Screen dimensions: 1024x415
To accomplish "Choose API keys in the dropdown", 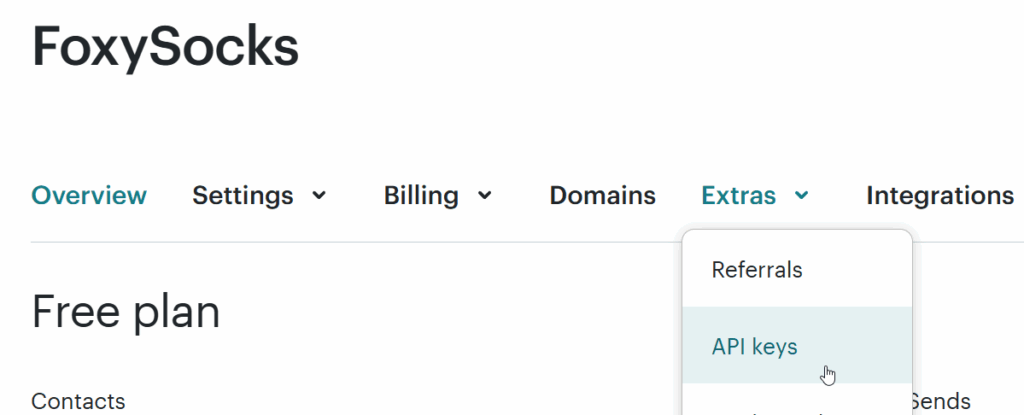I will [755, 347].
